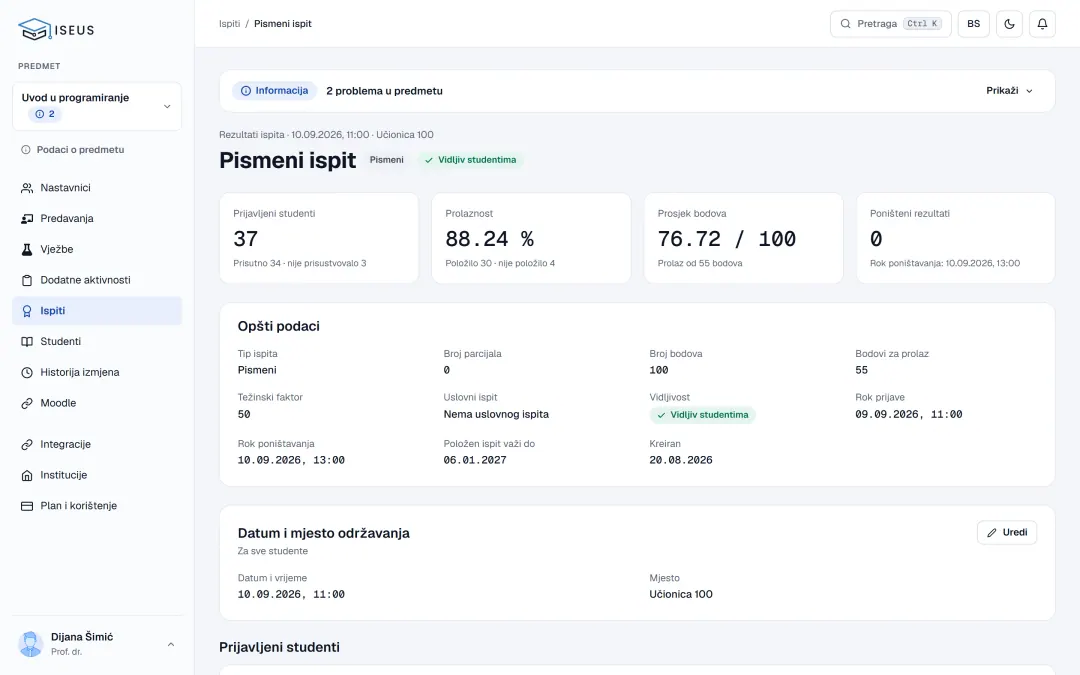This screenshot has height=675, width=1080.
Task: Click the Predavanja presentation icon
Action: click(x=27, y=218)
